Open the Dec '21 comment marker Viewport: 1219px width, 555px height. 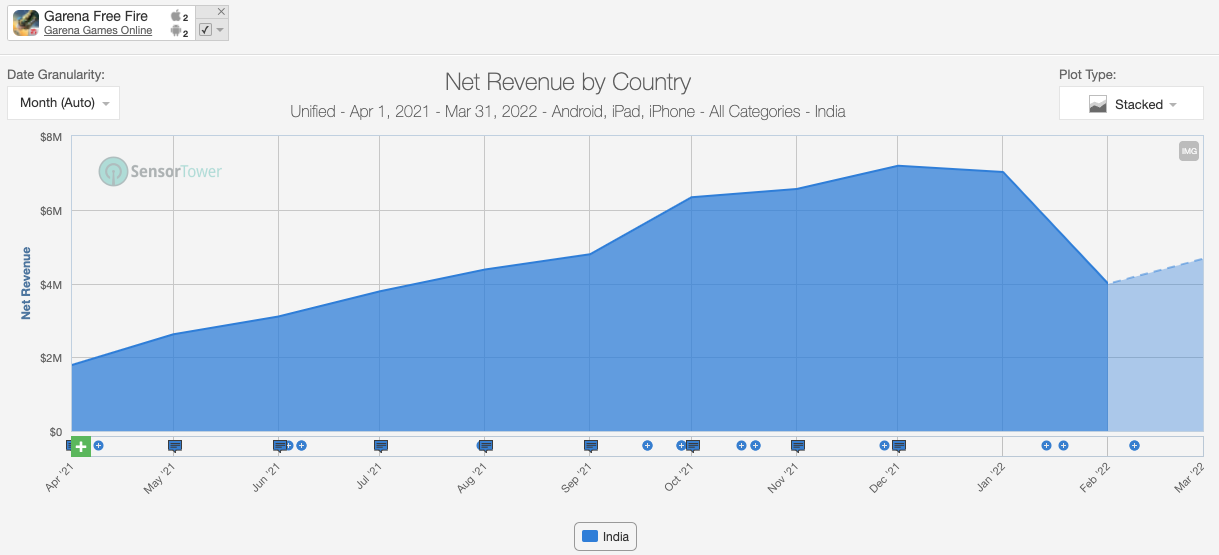point(899,446)
